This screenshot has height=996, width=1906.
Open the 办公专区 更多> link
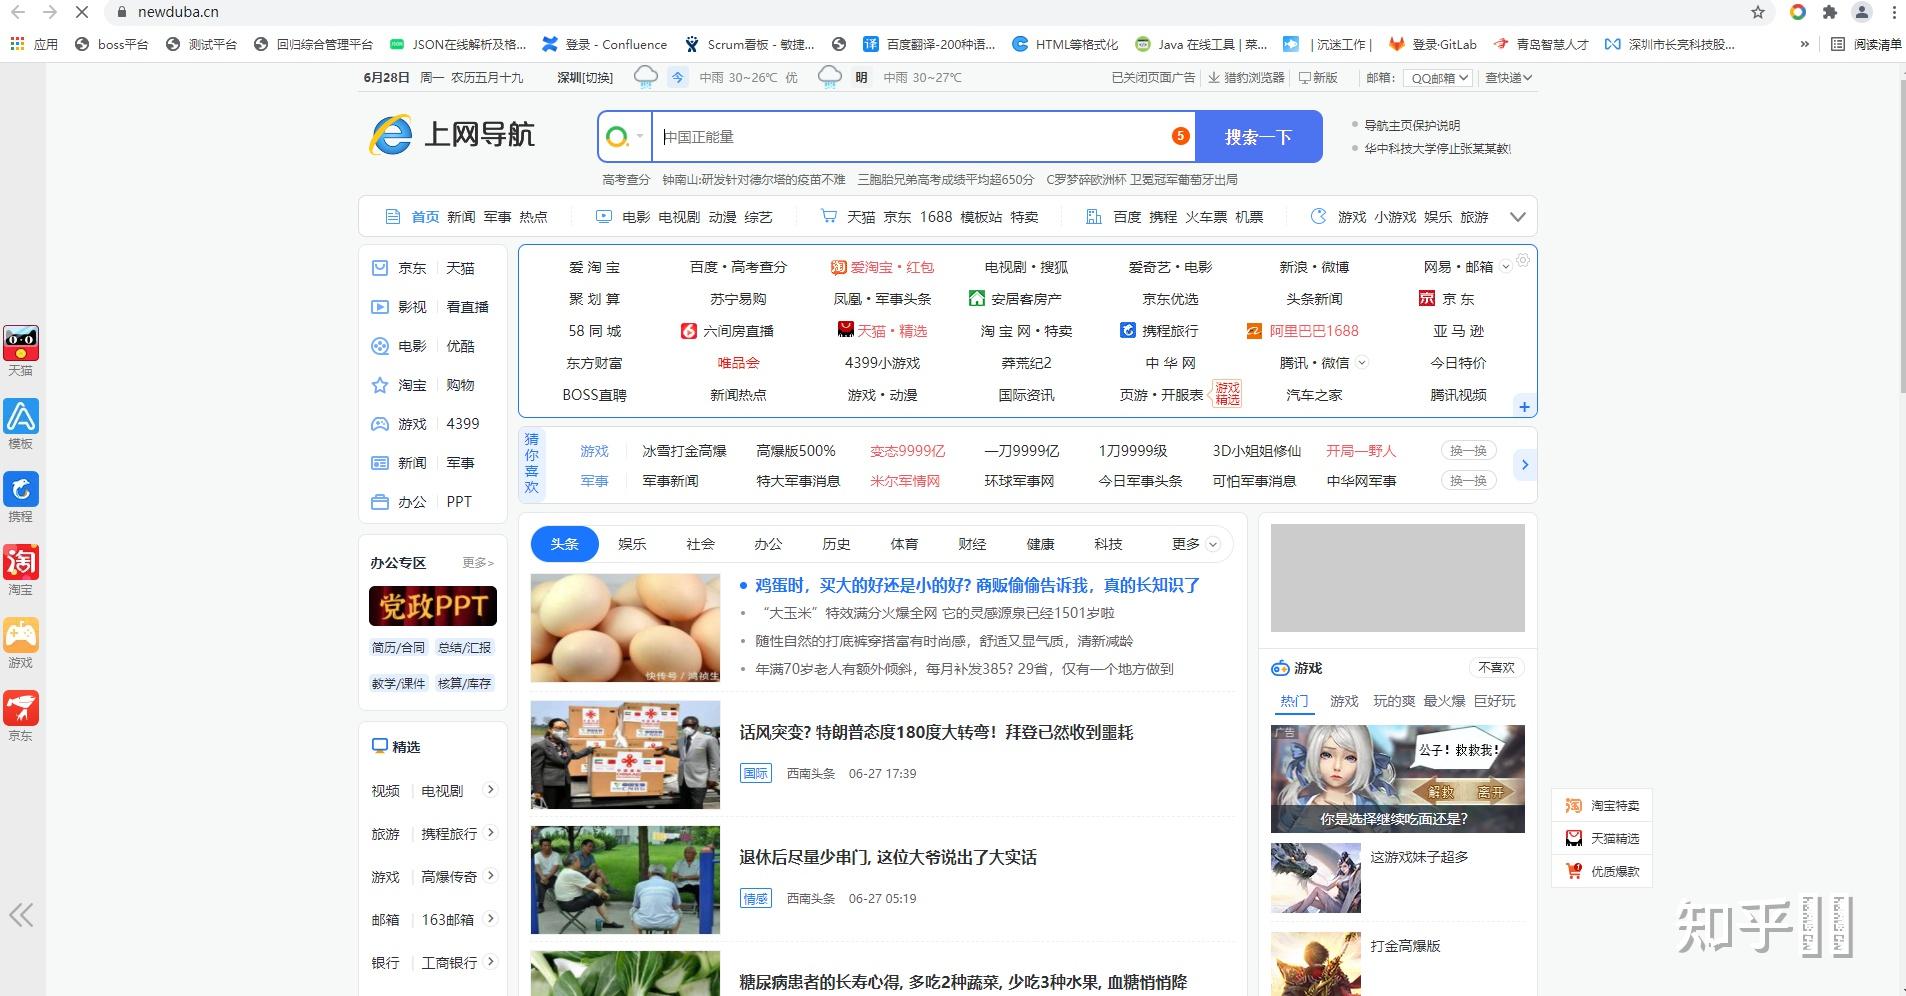coord(478,563)
